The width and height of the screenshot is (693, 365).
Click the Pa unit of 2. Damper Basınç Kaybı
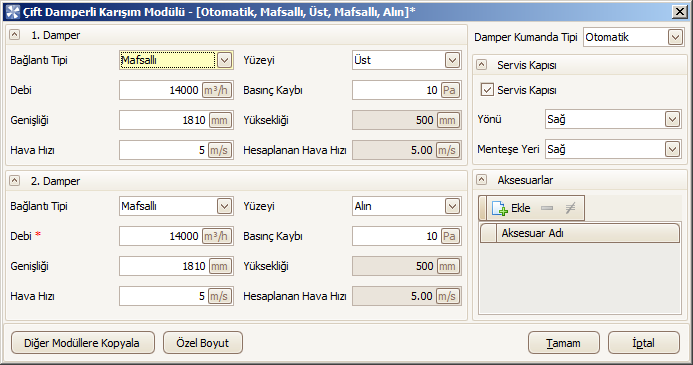pyautogui.click(x=449, y=236)
